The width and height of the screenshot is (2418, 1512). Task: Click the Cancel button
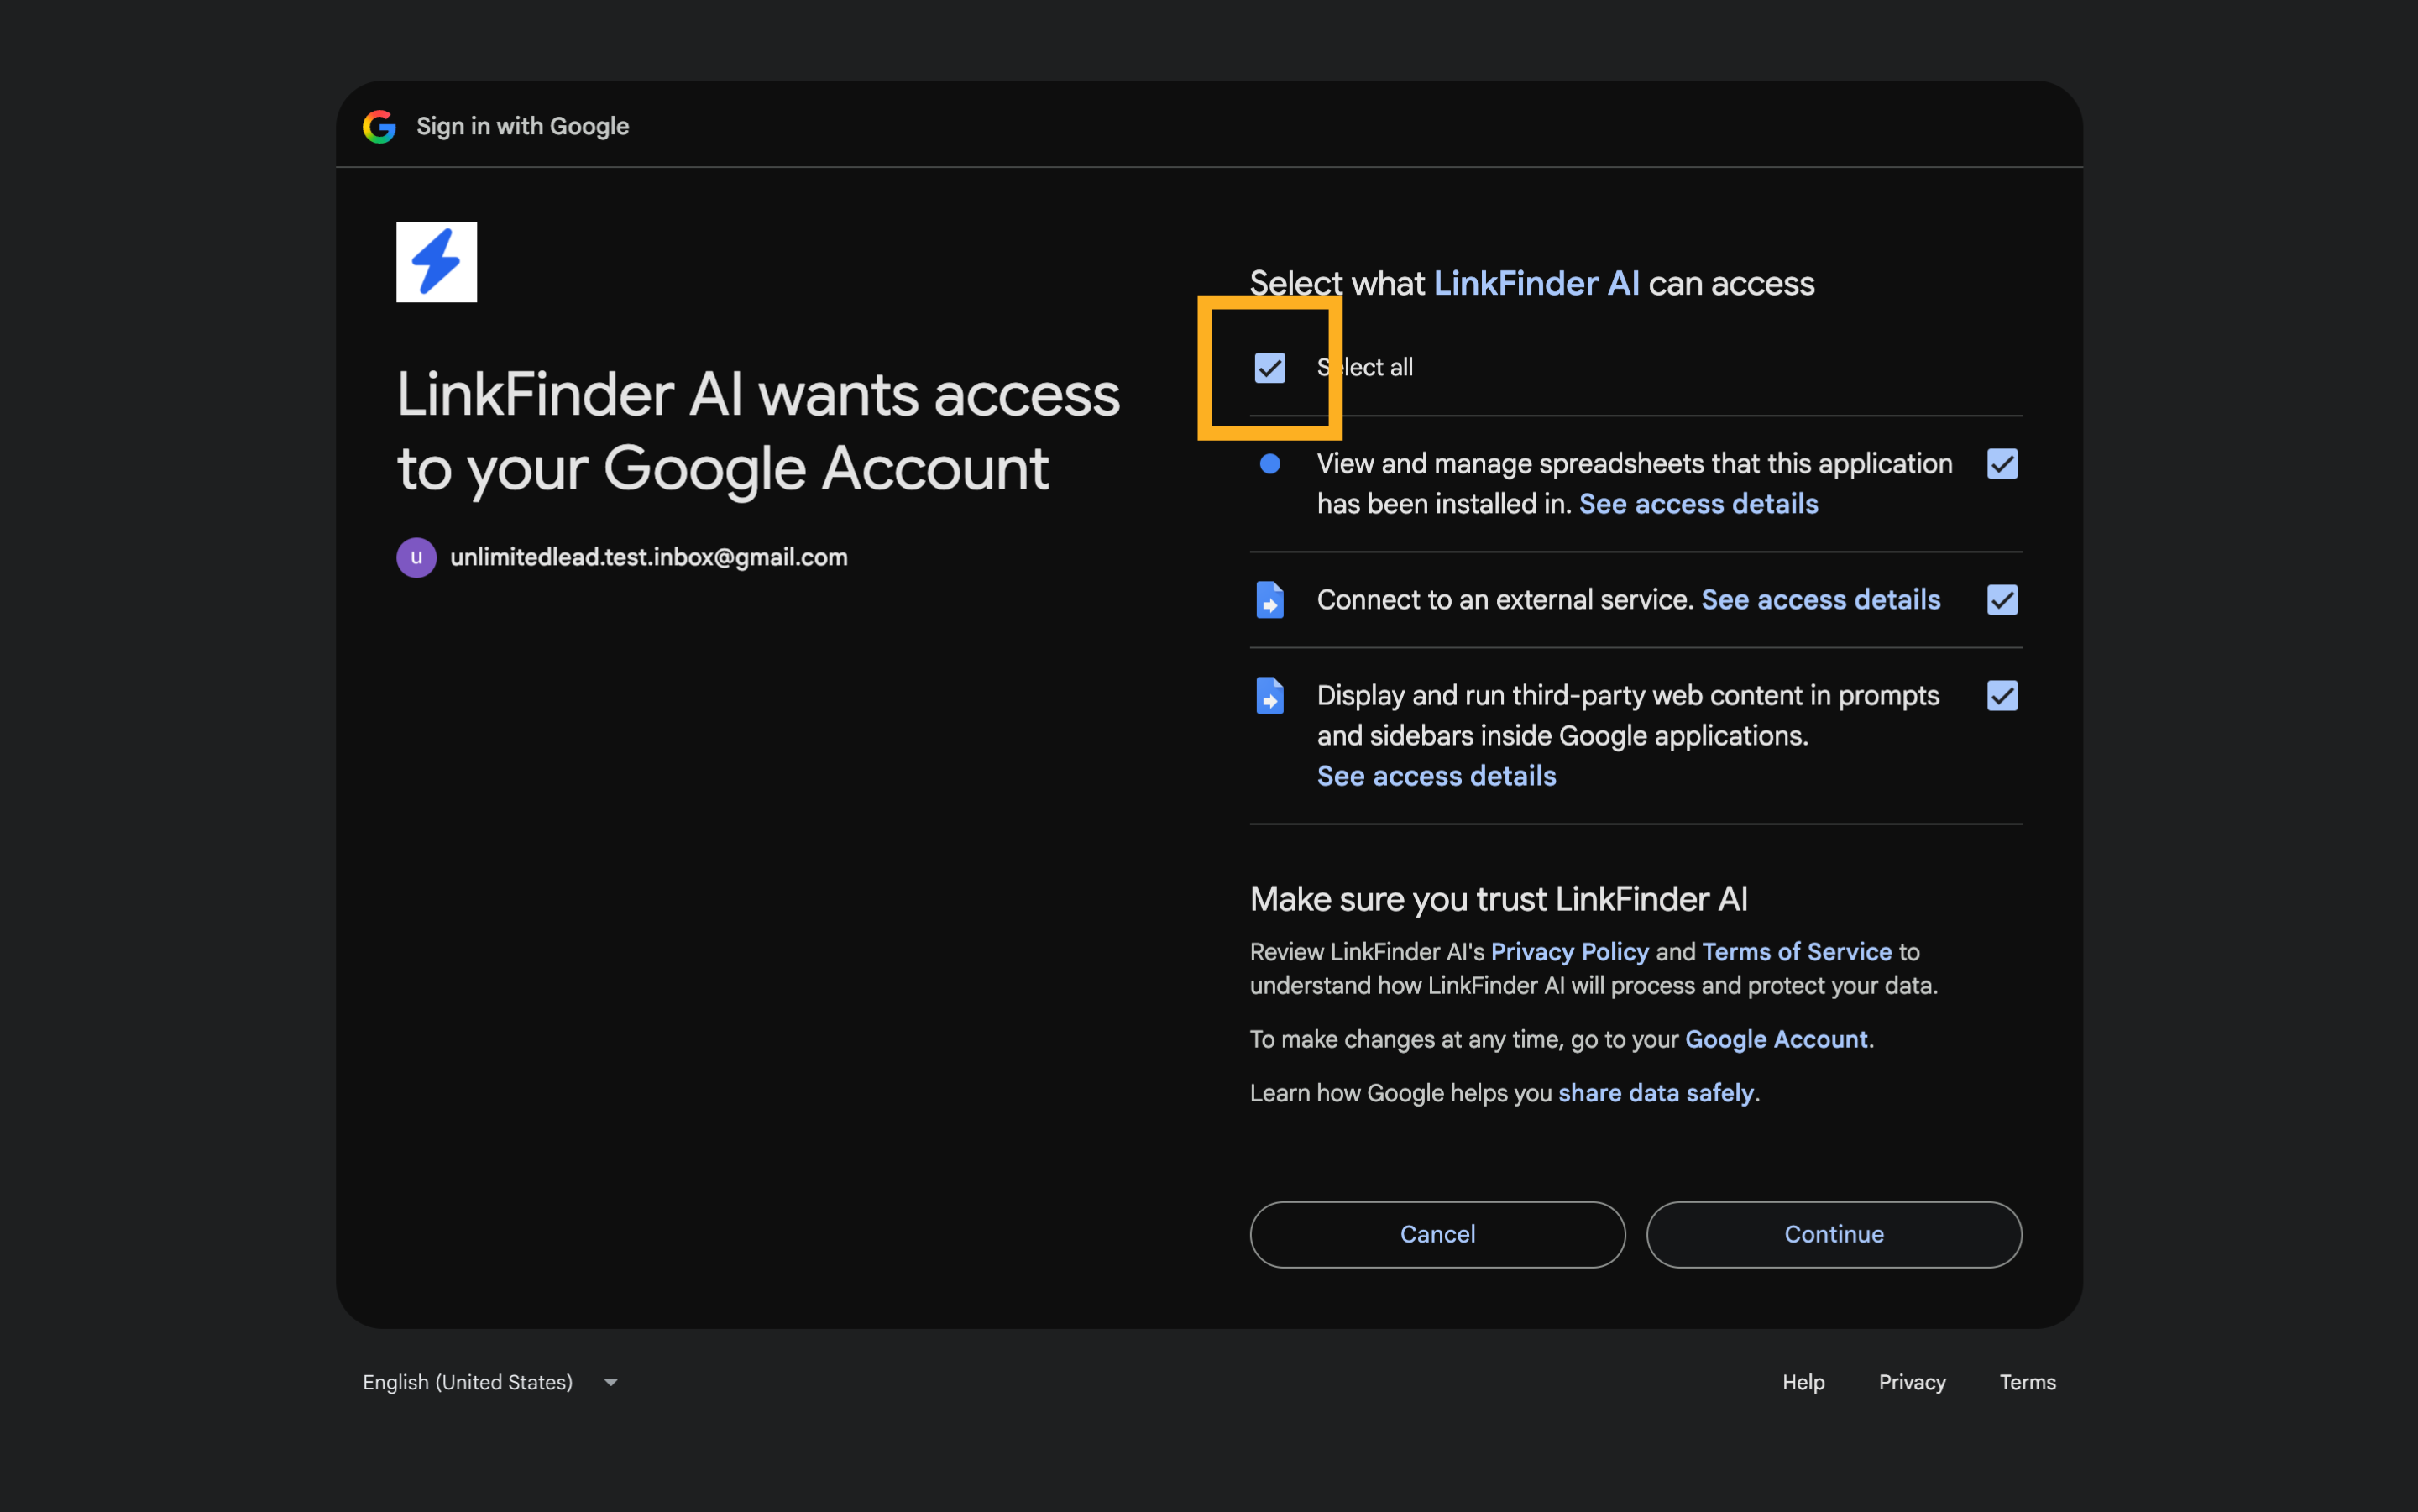(1437, 1235)
